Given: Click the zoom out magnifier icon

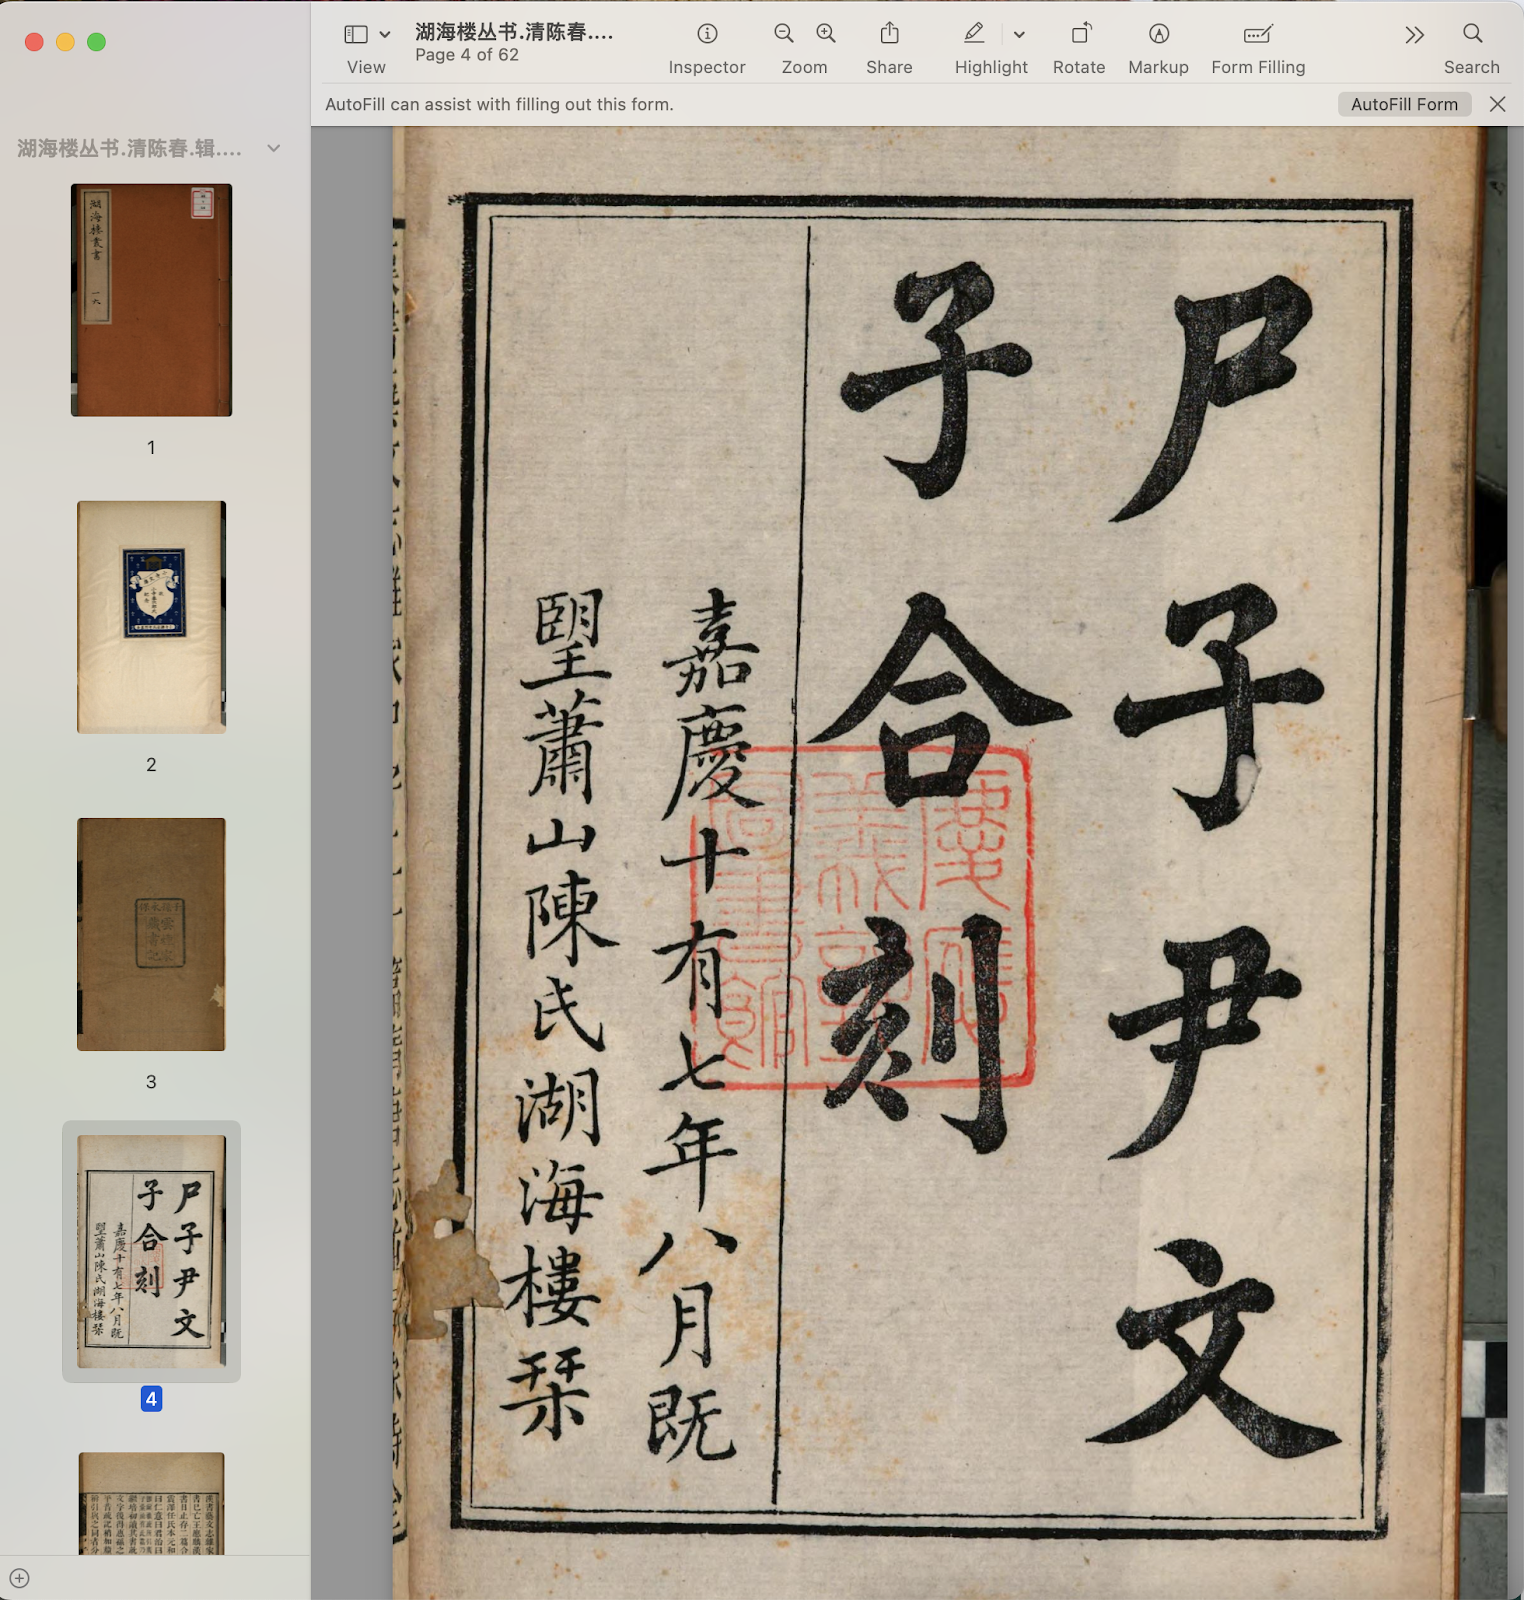Looking at the screenshot, I should pos(784,35).
